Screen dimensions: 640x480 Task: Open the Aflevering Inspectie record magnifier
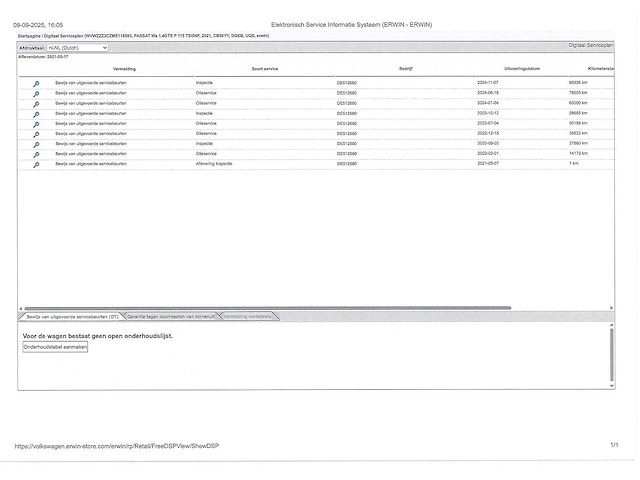click(x=36, y=164)
